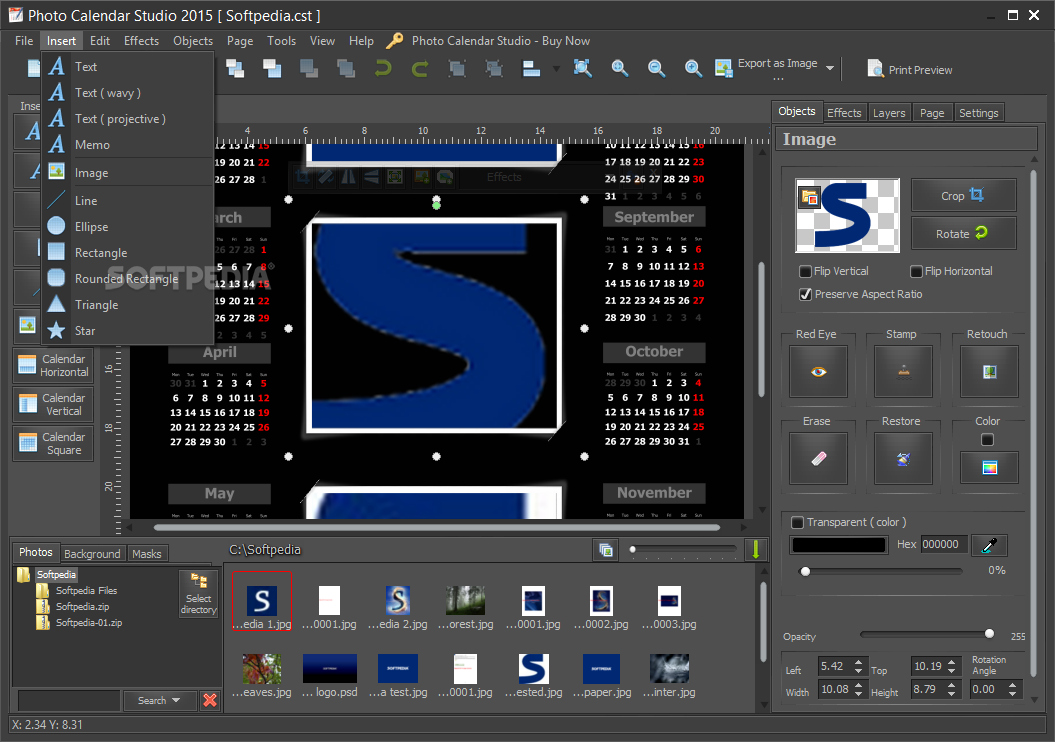This screenshot has height=742, width=1055.
Task: Switch to the Layers tab
Action: click(x=889, y=113)
